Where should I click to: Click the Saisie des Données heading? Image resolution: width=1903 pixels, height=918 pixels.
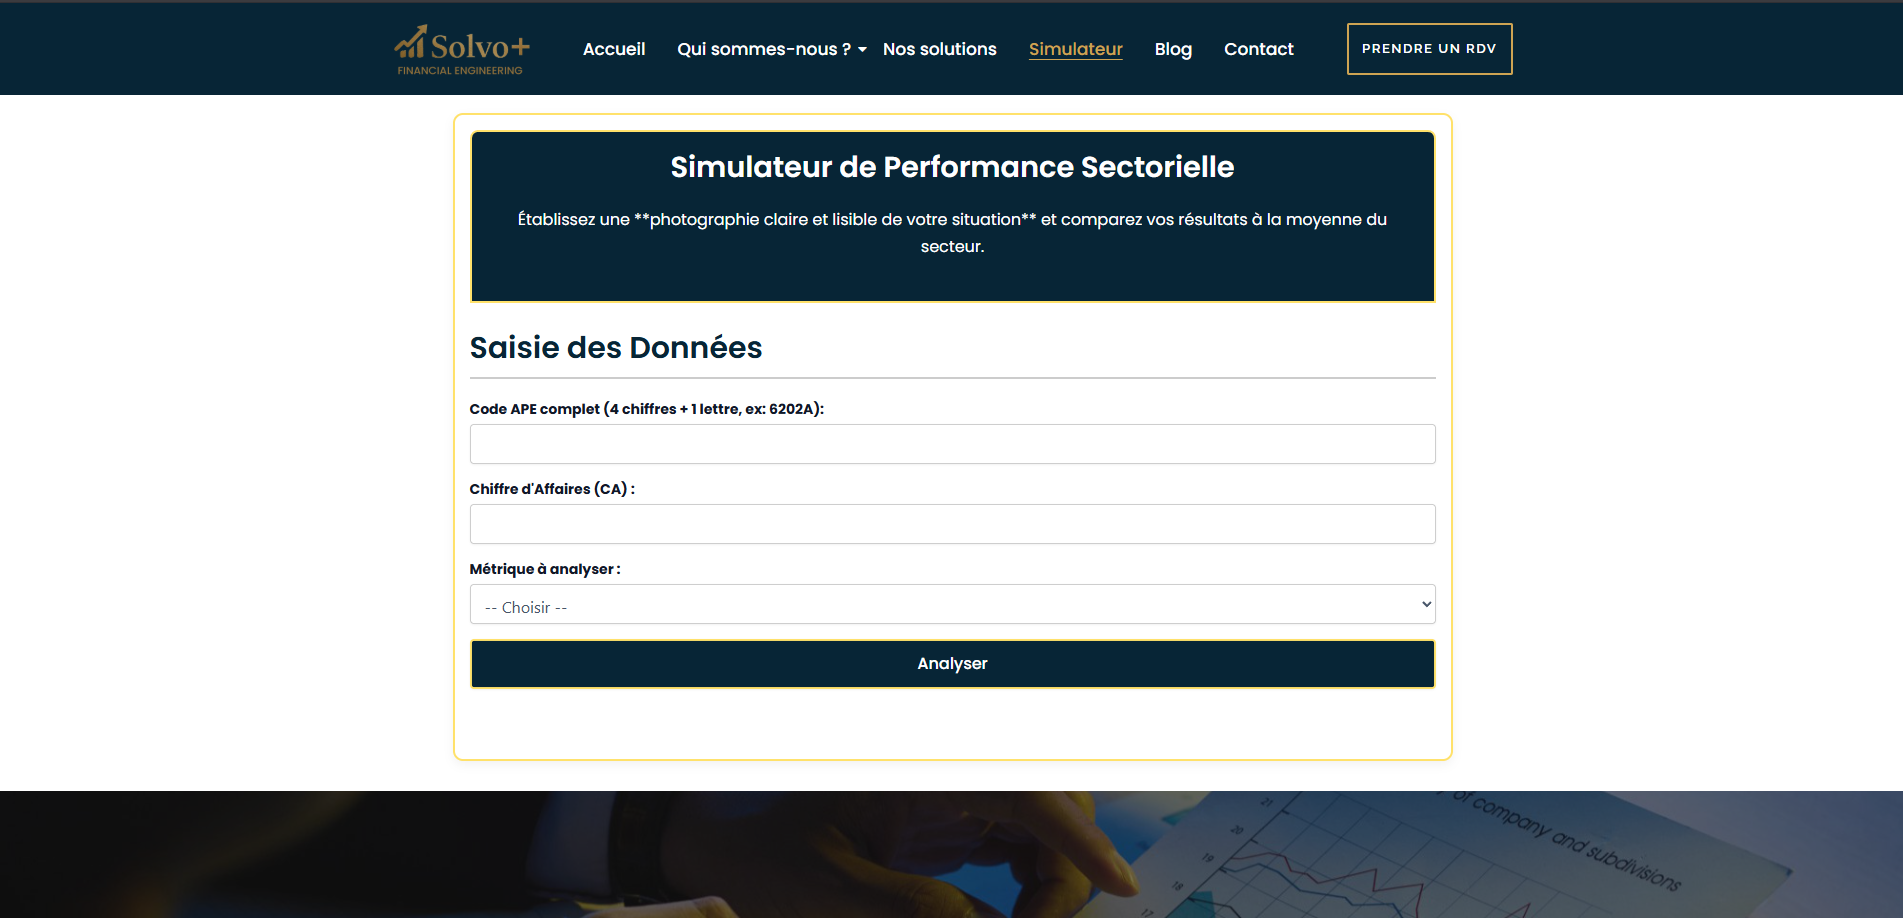[x=616, y=348]
